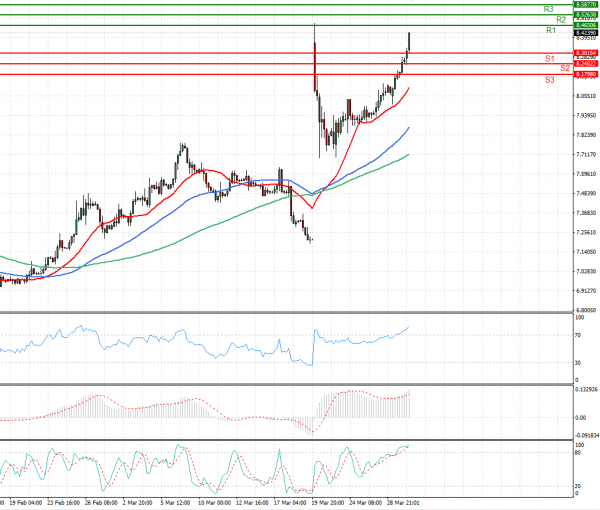Click the 19 Feb 04:00 date label

[25, 503]
